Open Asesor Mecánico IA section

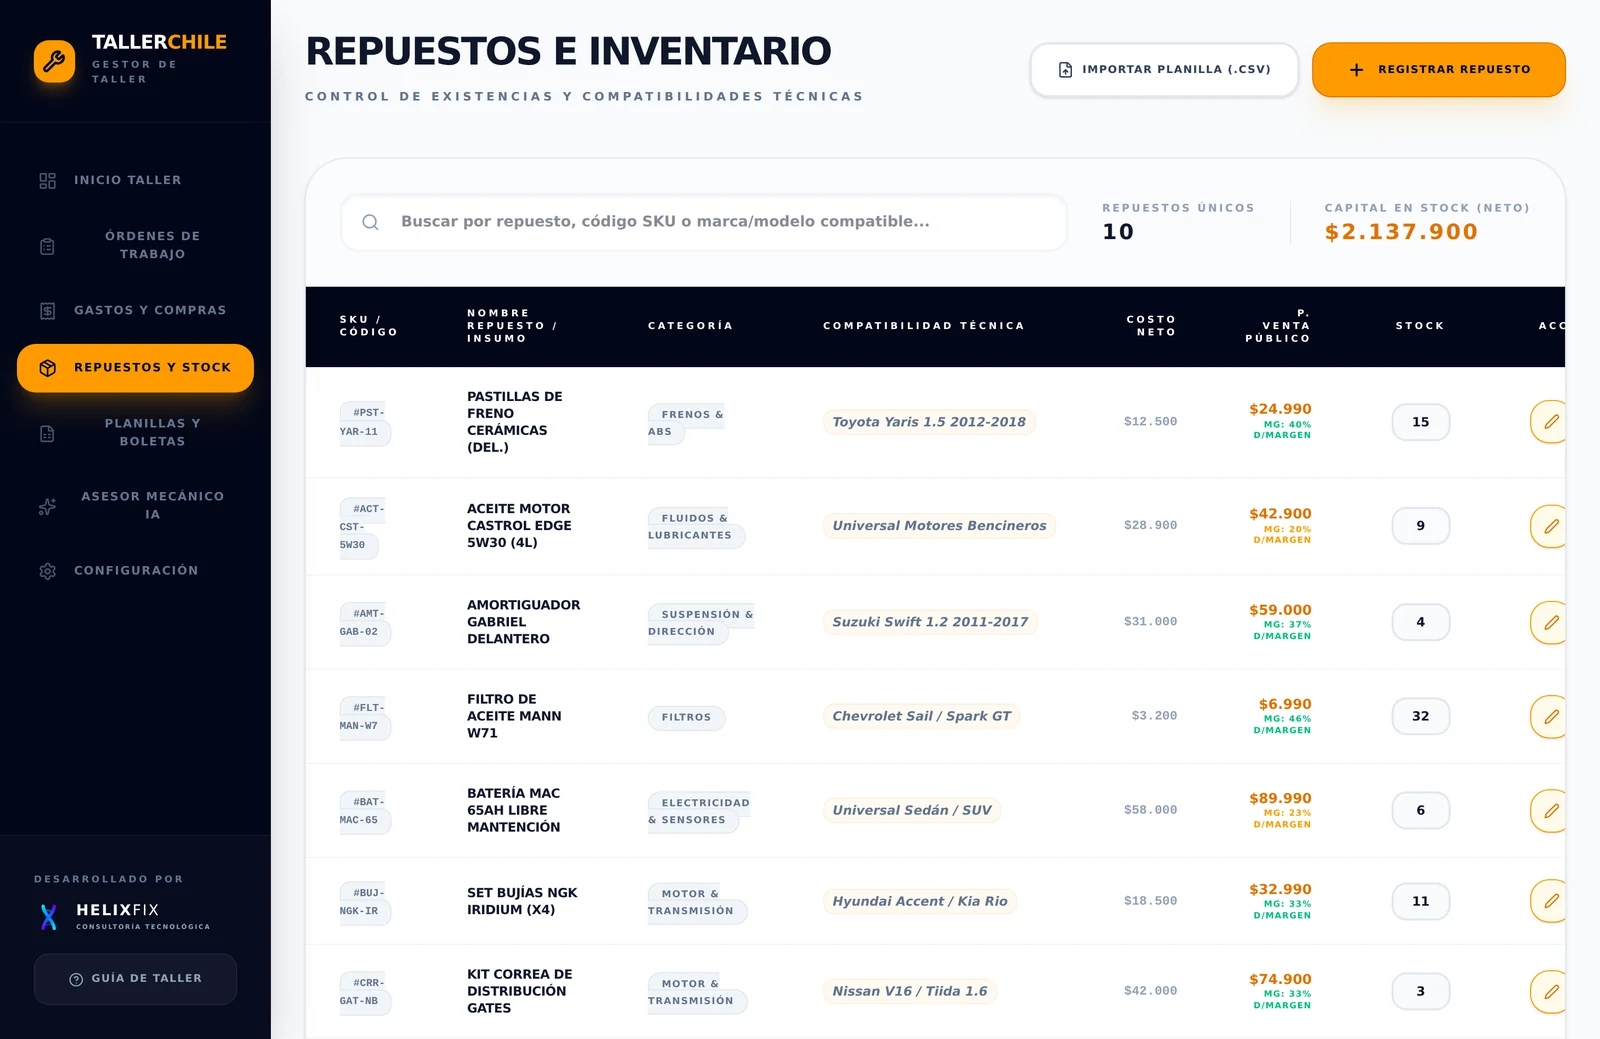pyautogui.click(x=135, y=505)
